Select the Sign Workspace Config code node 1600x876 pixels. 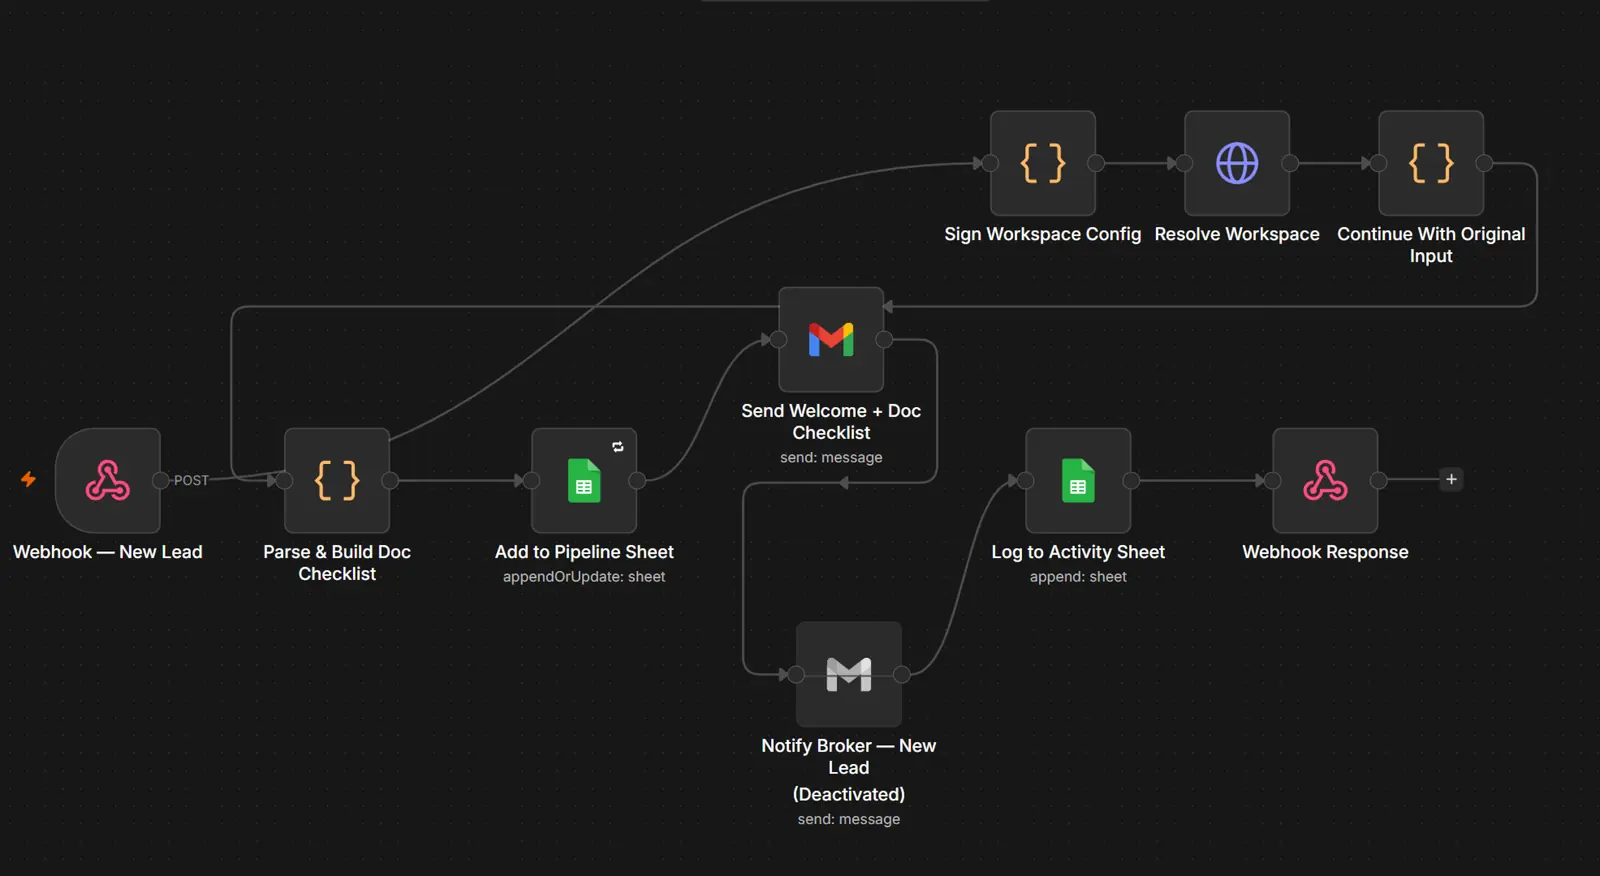point(1043,163)
